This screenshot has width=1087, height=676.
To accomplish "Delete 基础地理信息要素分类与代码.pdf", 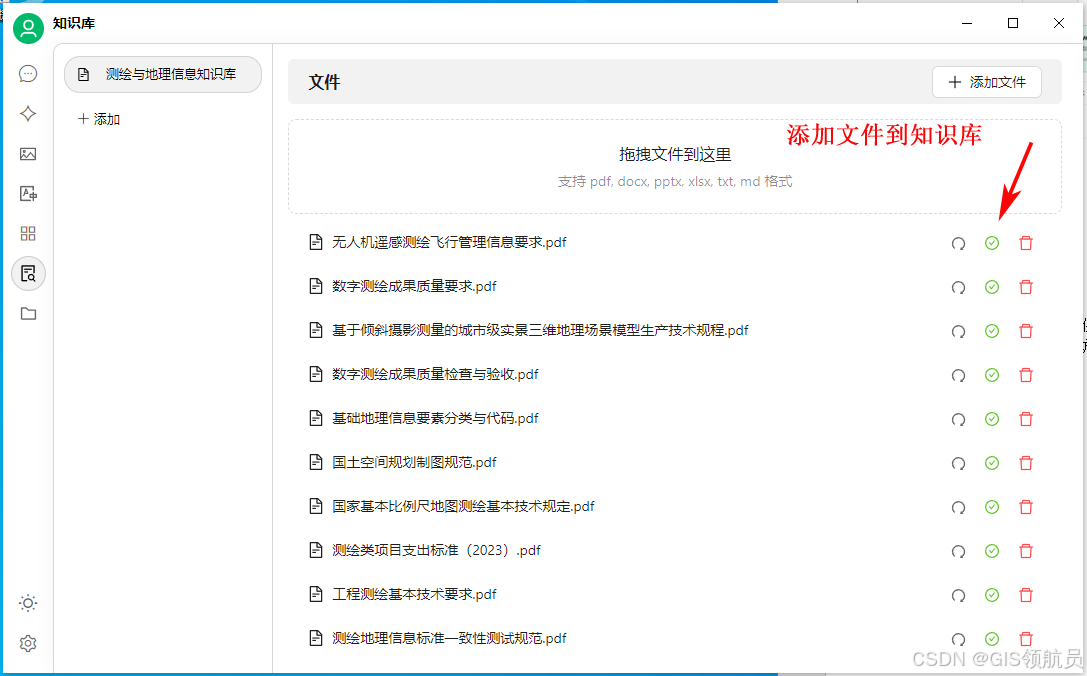I will [x=1026, y=419].
